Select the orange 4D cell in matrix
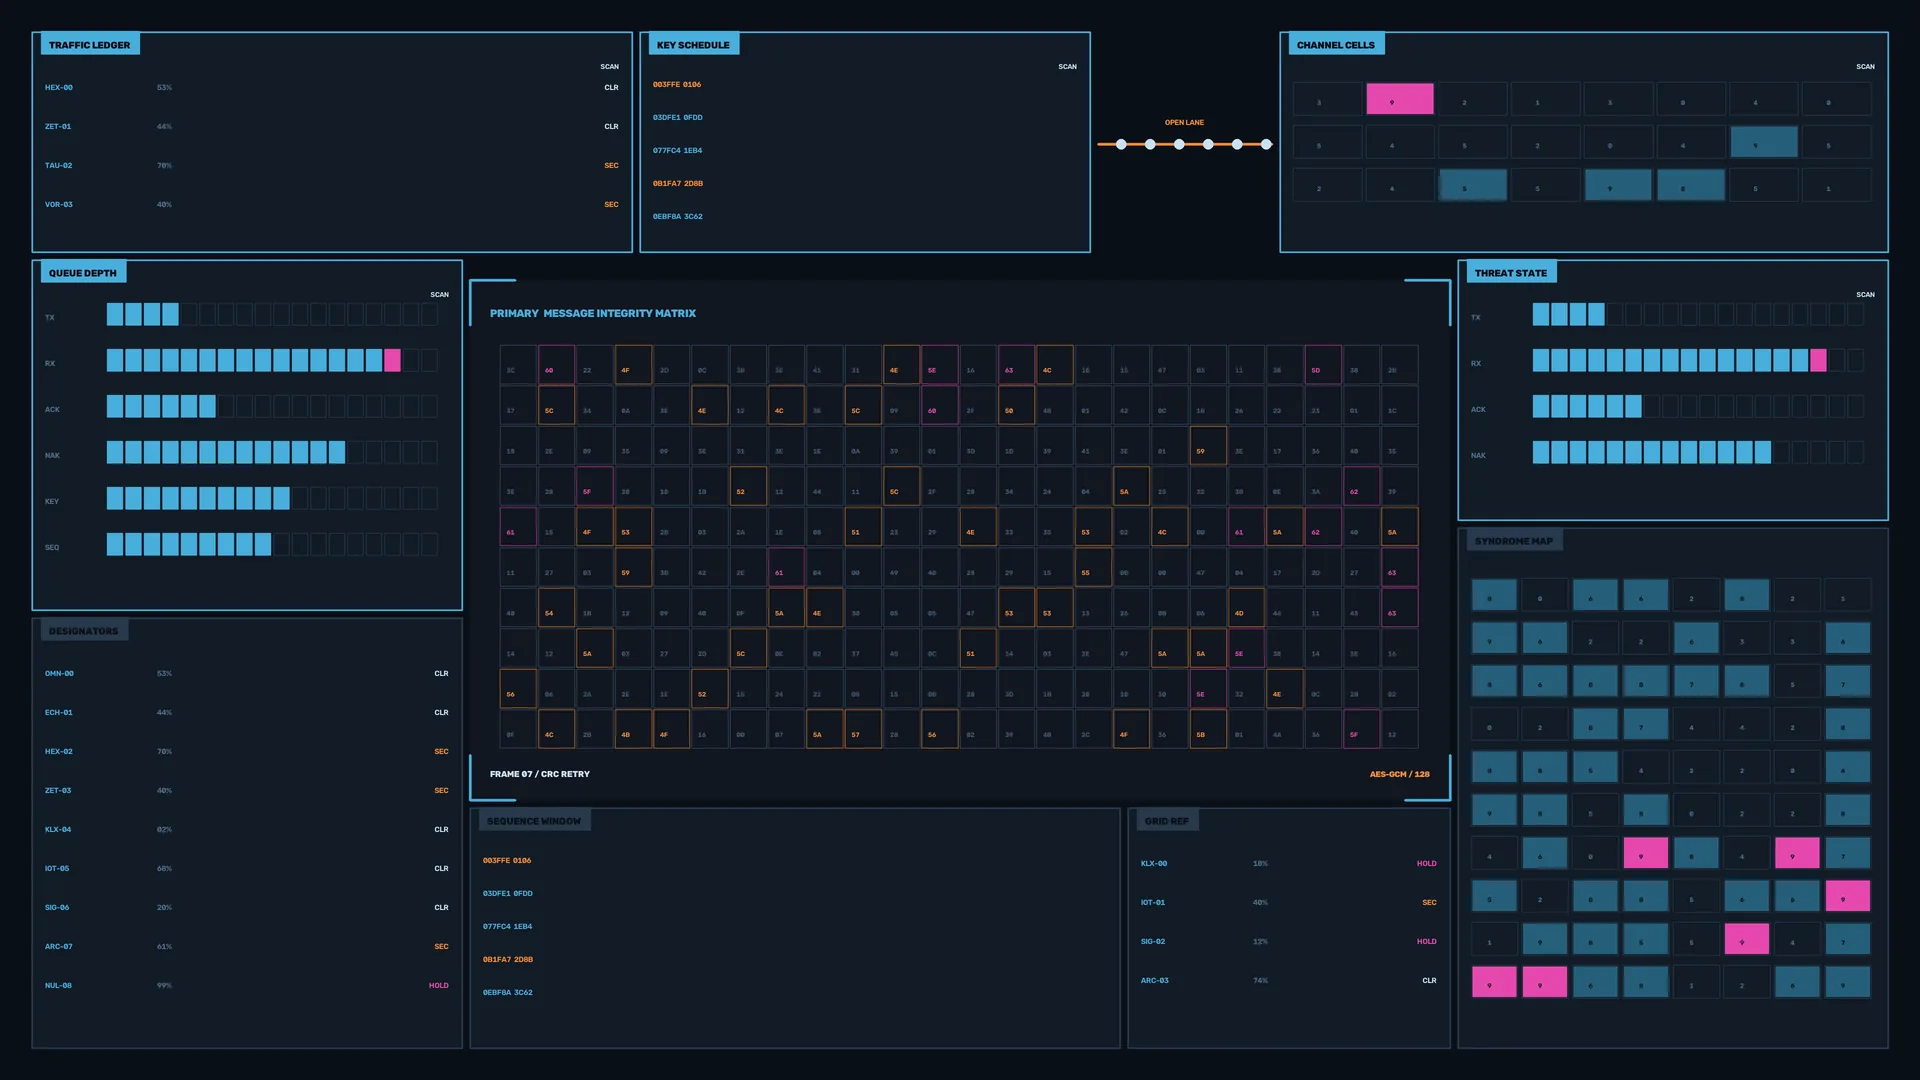 [x=1246, y=608]
